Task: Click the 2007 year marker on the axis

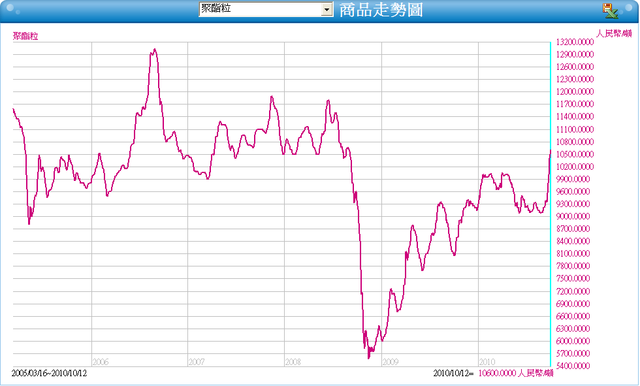Action: click(196, 362)
